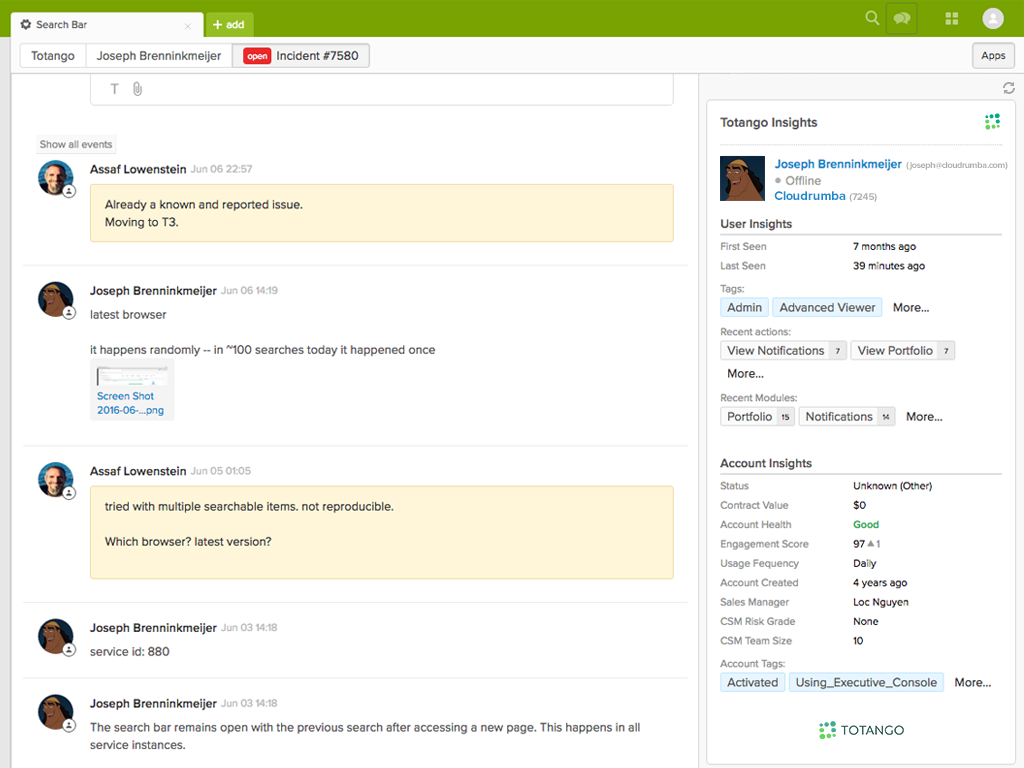Select the Incident #7580 tab
Screen dimensions: 1024x768
[301, 56]
